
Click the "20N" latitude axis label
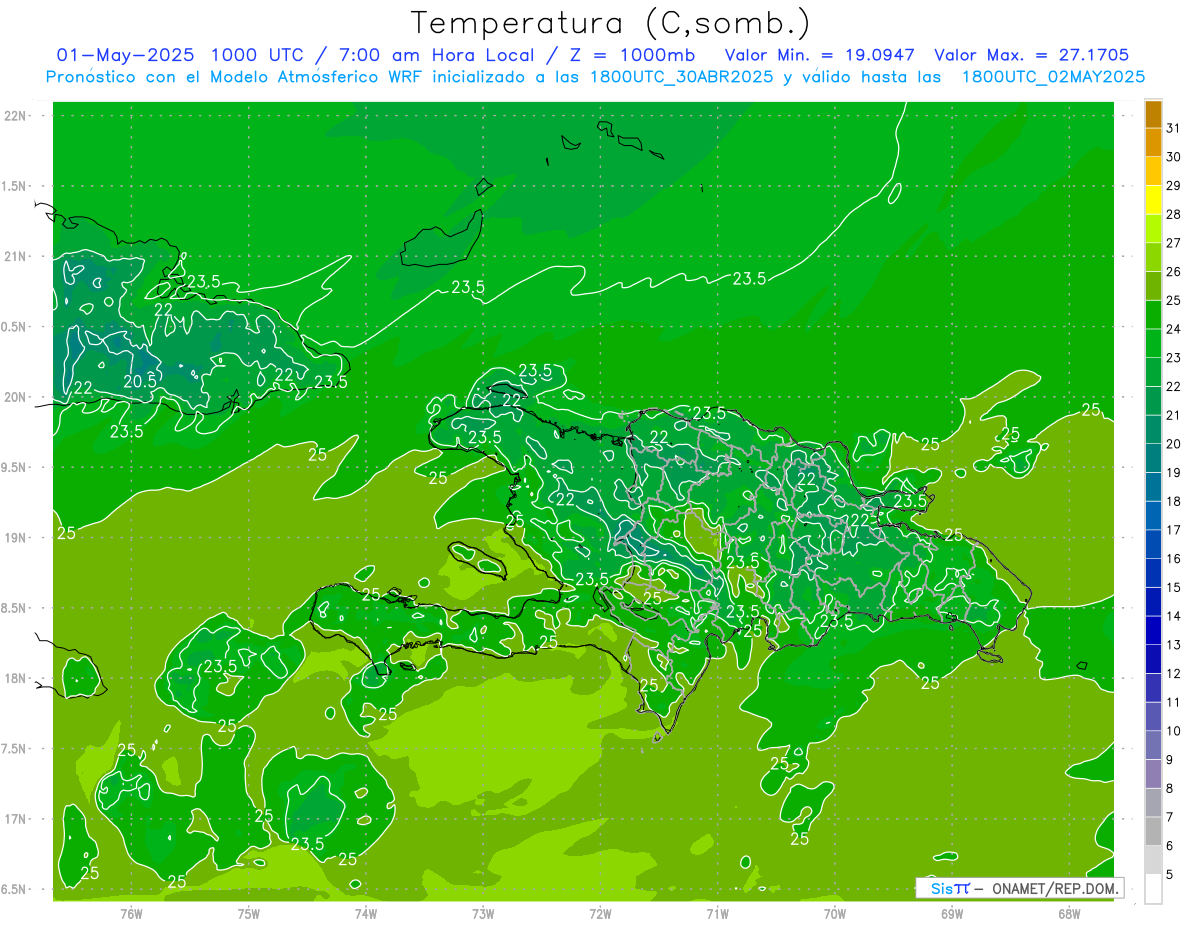[x=17, y=397]
